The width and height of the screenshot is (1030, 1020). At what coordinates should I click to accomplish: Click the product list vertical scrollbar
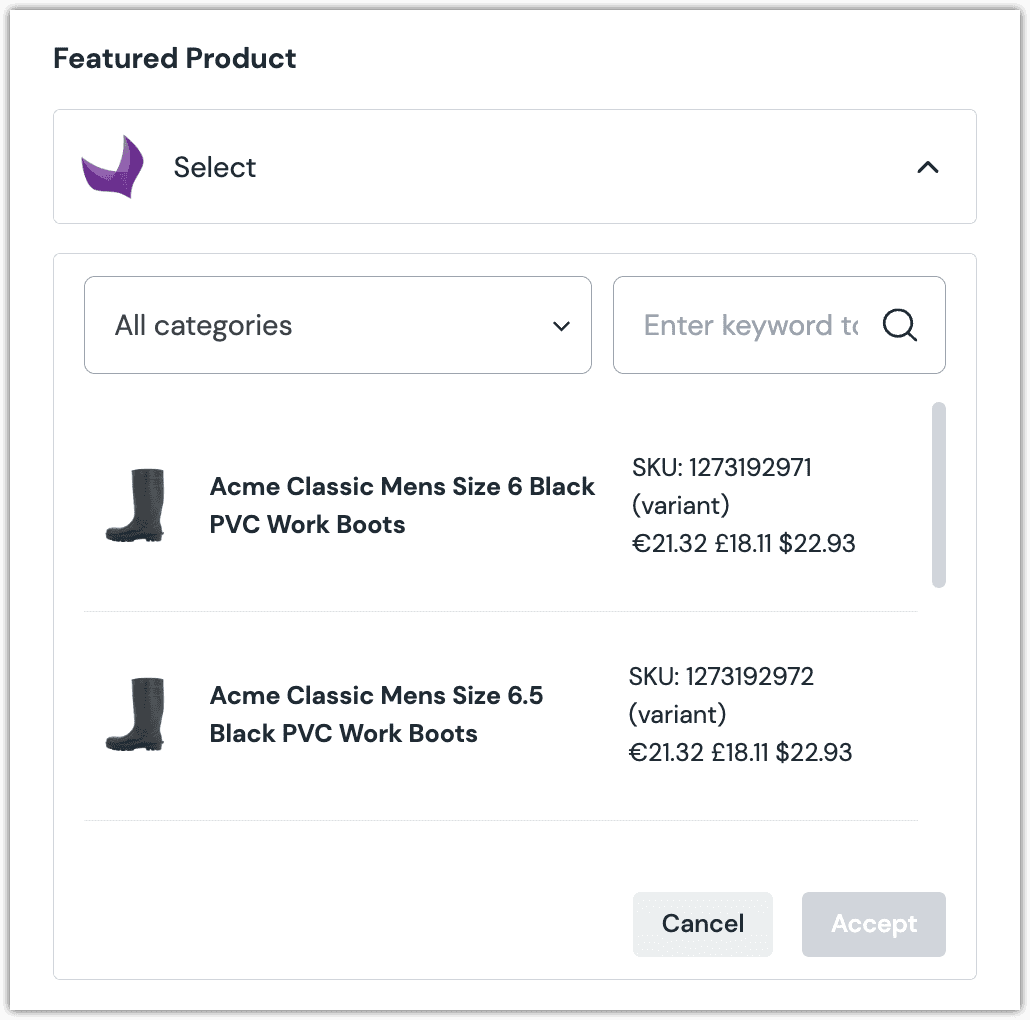pos(938,495)
